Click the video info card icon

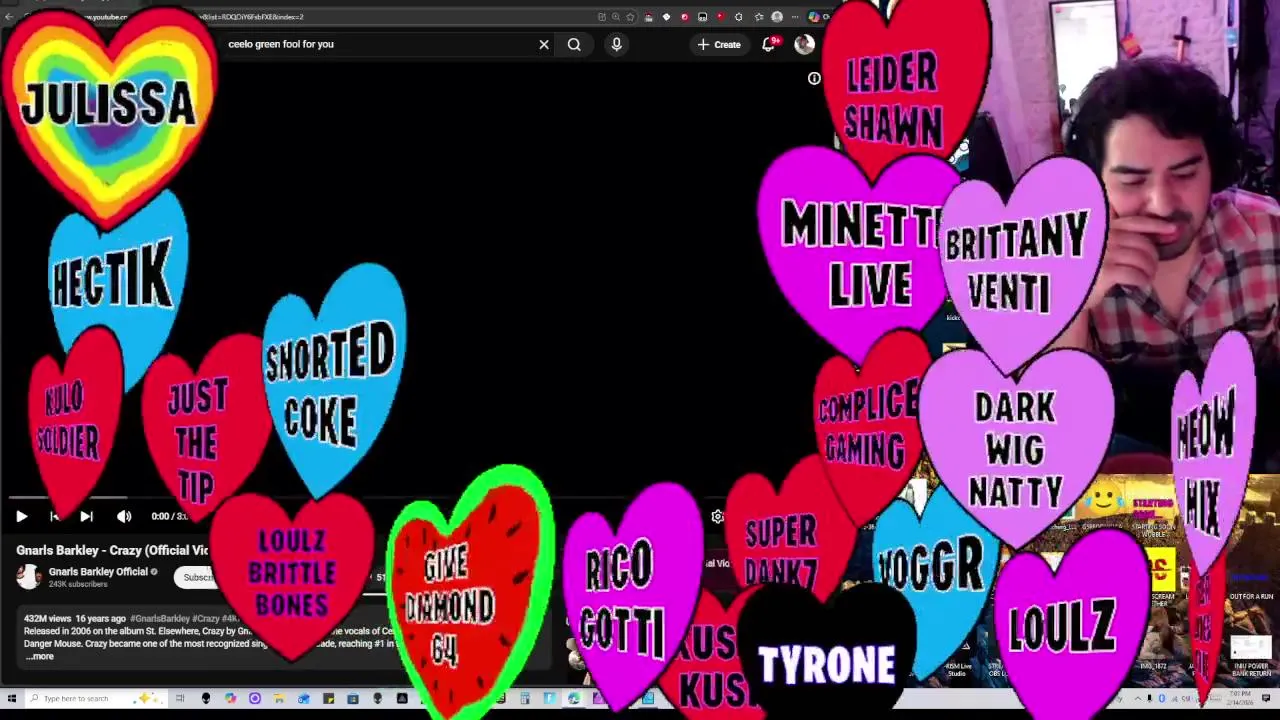(814, 78)
